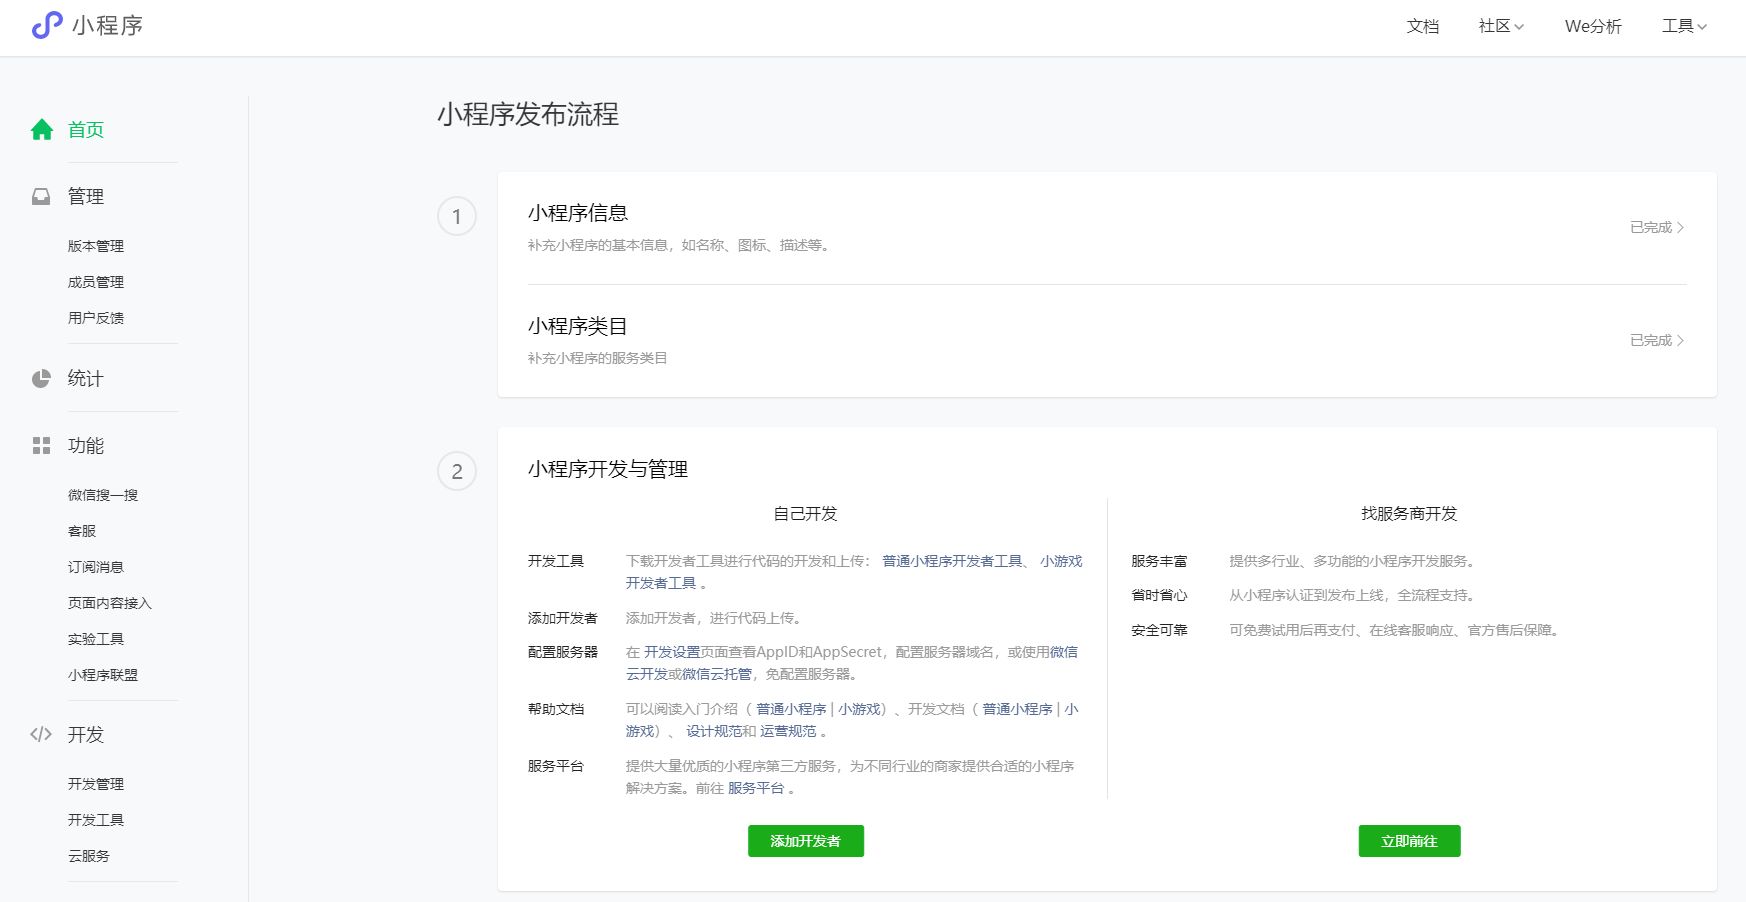1746x902 pixels.
Task: Click the 找服务商开发 column title
Action: click(1409, 514)
